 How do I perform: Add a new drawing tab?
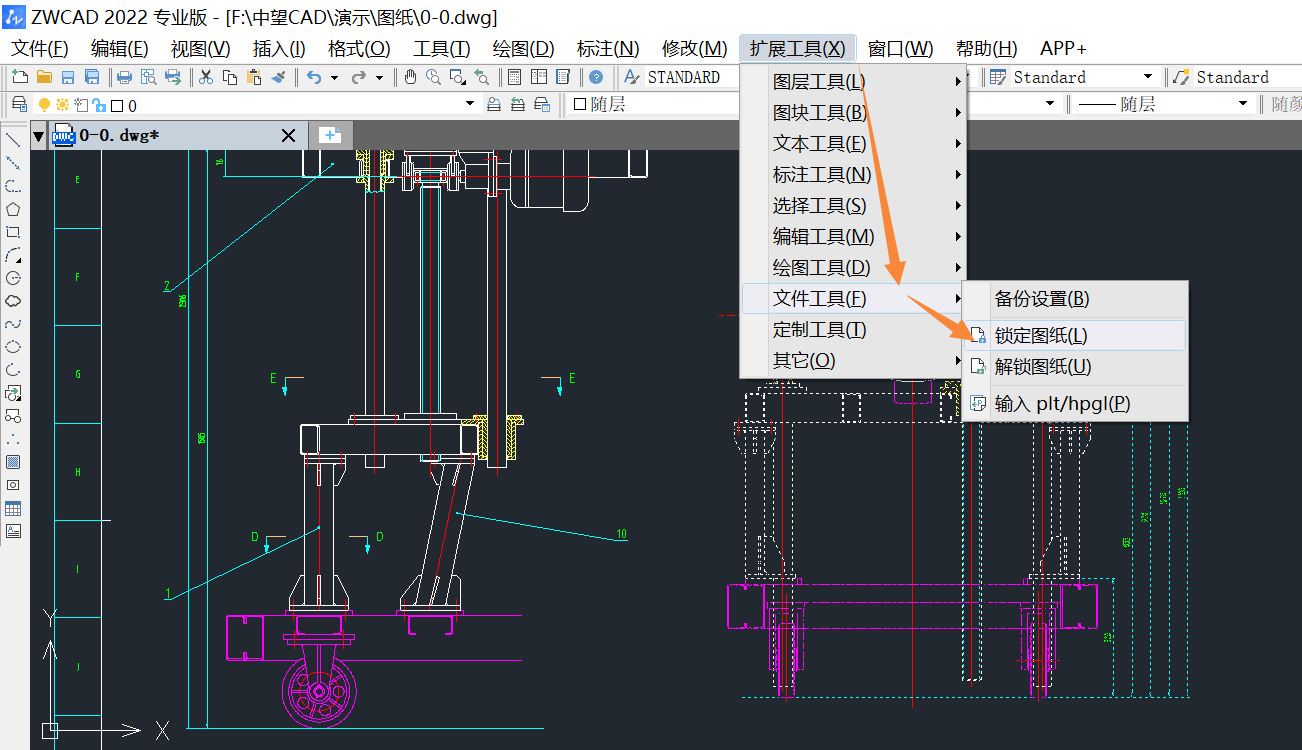pyautogui.click(x=330, y=135)
